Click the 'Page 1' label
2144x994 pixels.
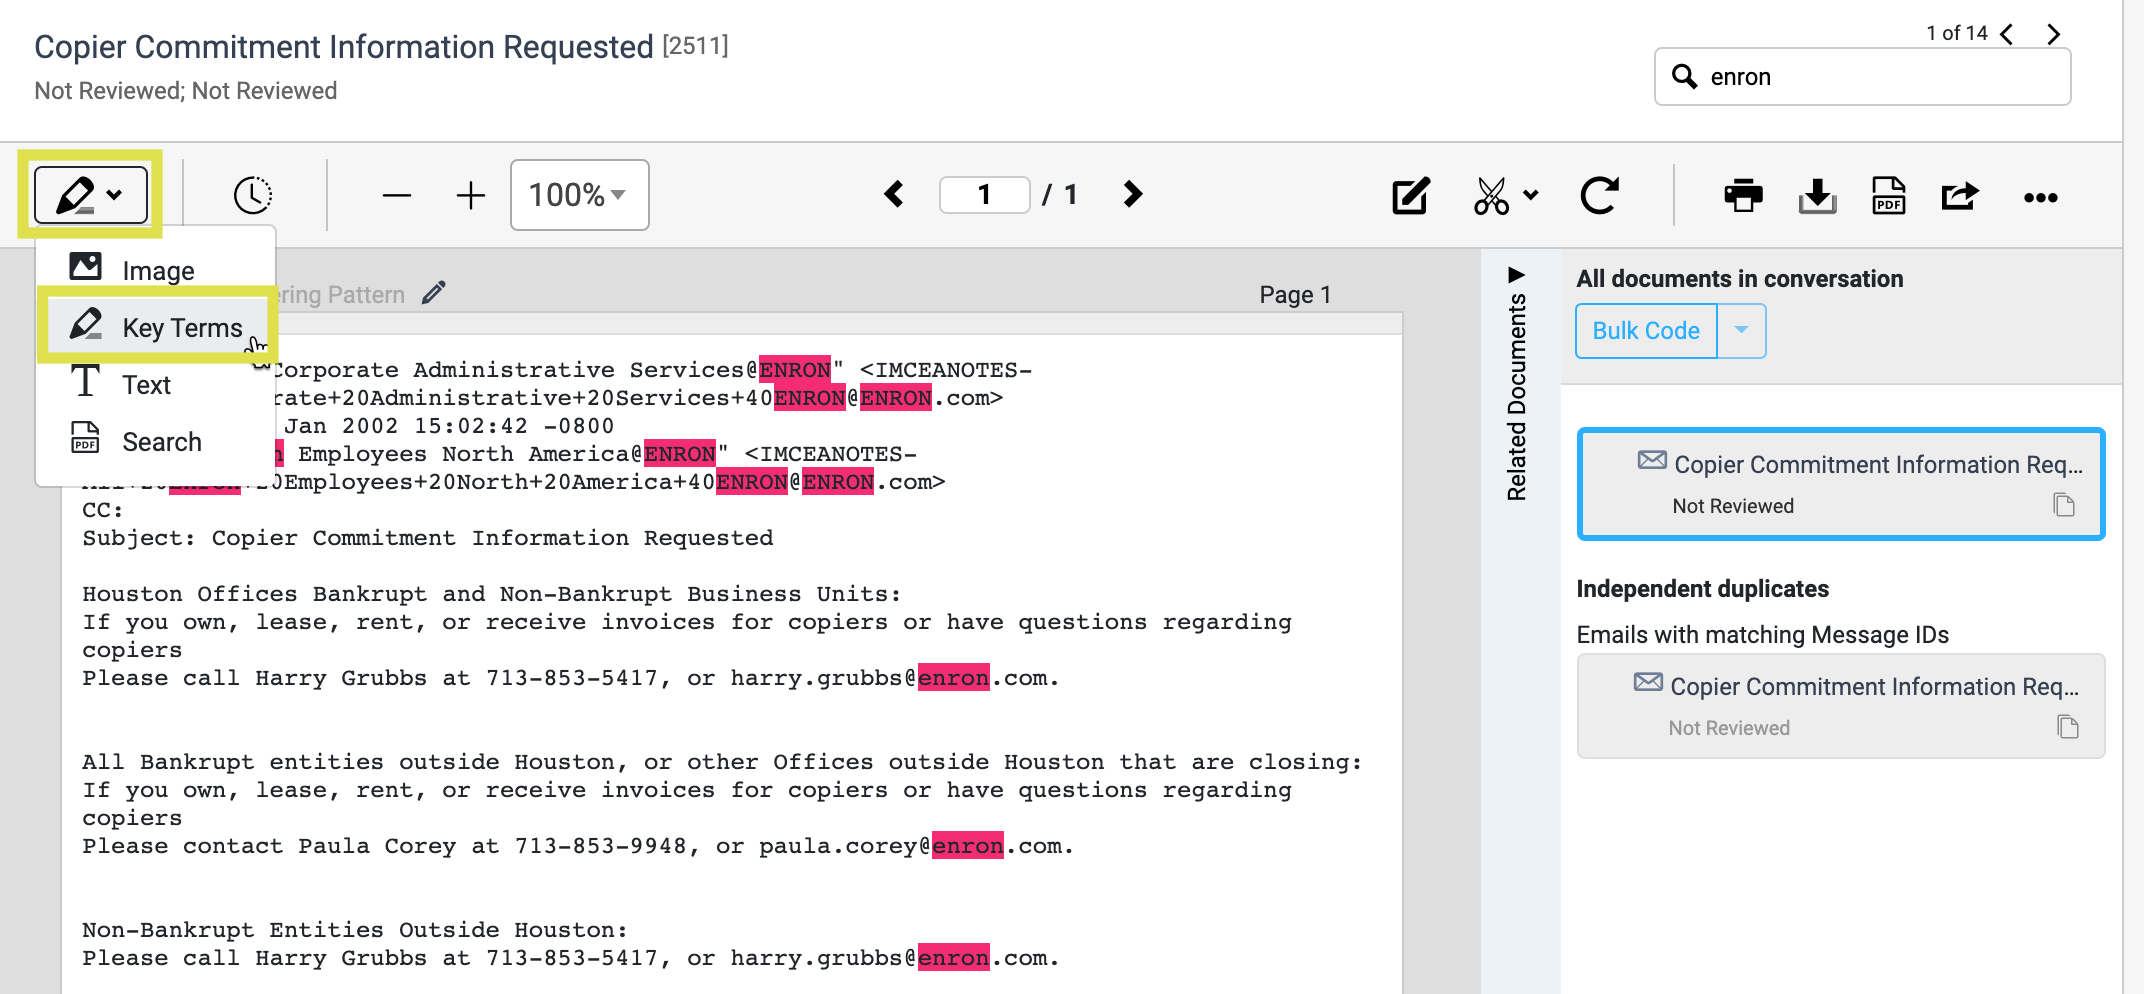1295,295
